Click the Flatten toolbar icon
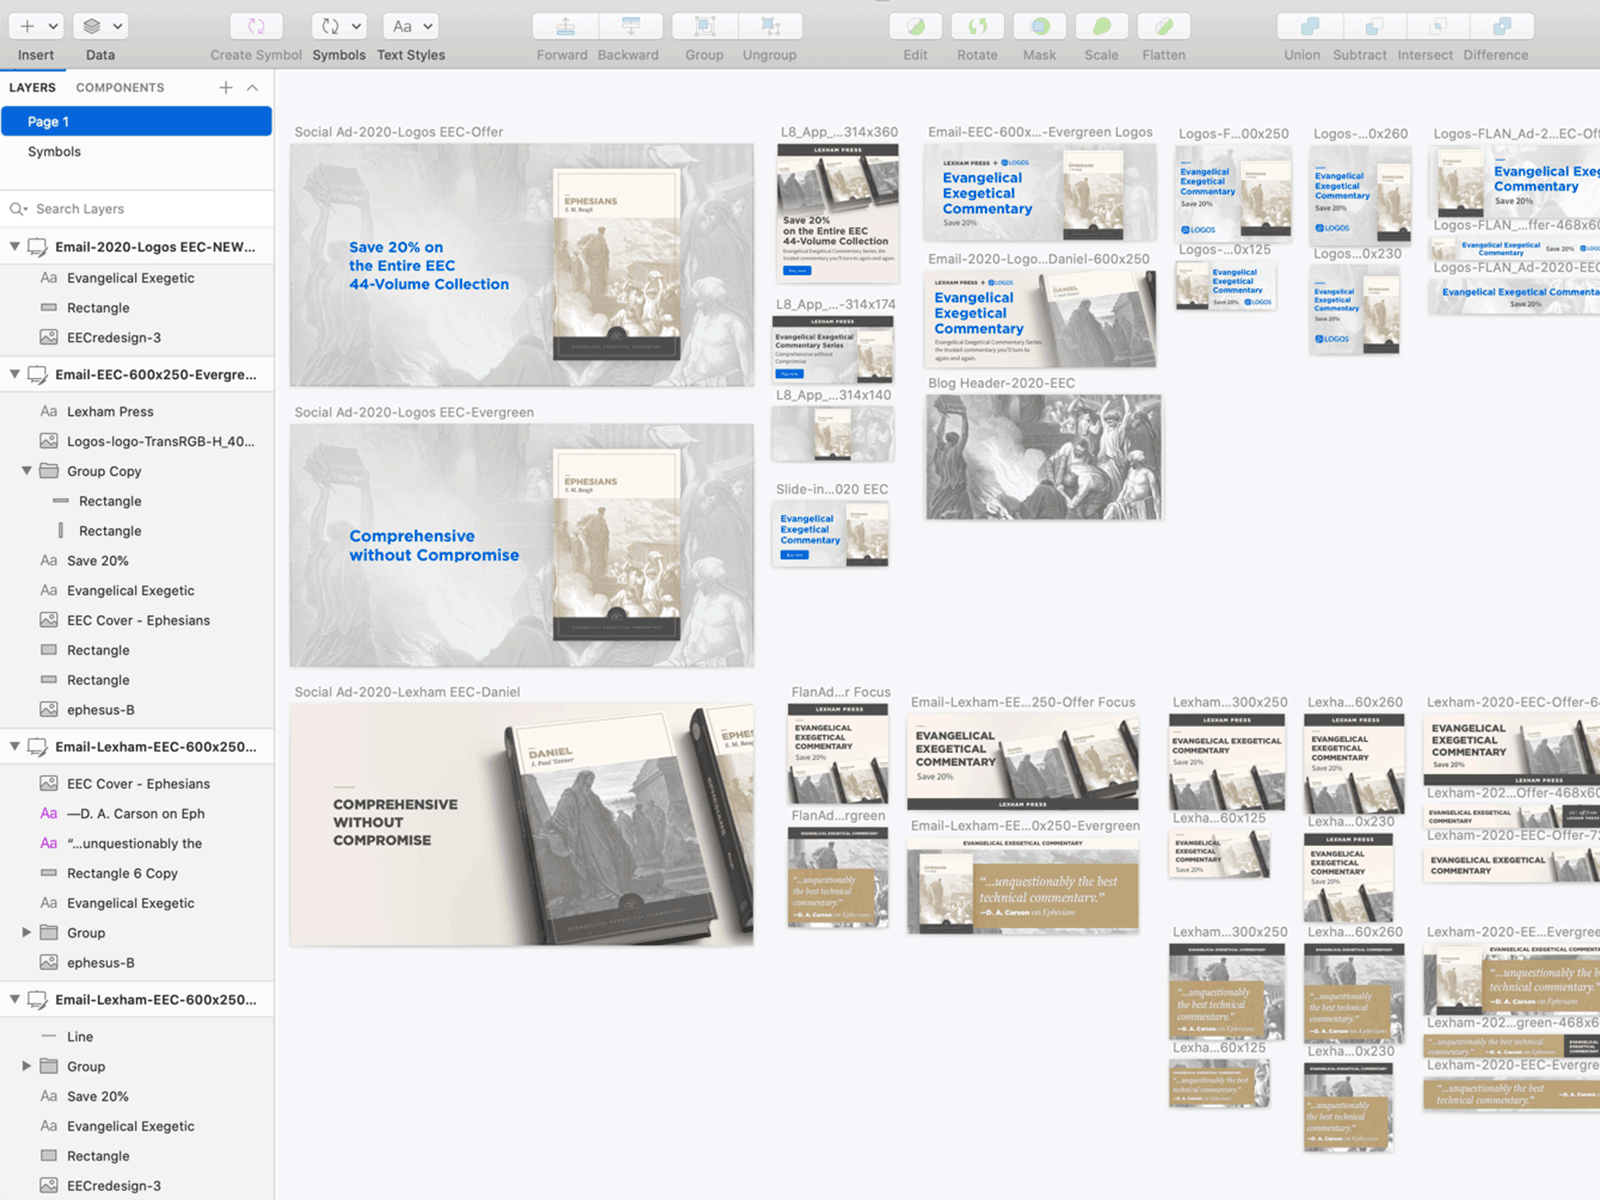This screenshot has width=1600, height=1200. 1163,26
